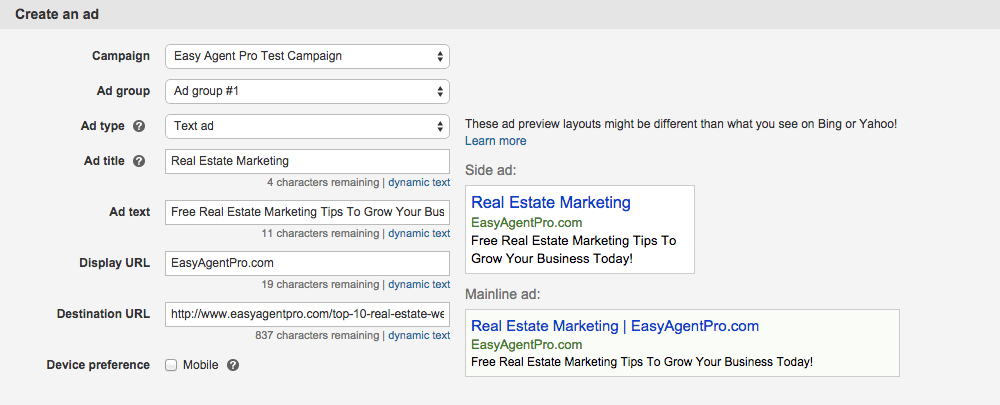Select '19 characters remaining' text
The height and width of the screenshot is (405, 1000).
coord(320,284)
